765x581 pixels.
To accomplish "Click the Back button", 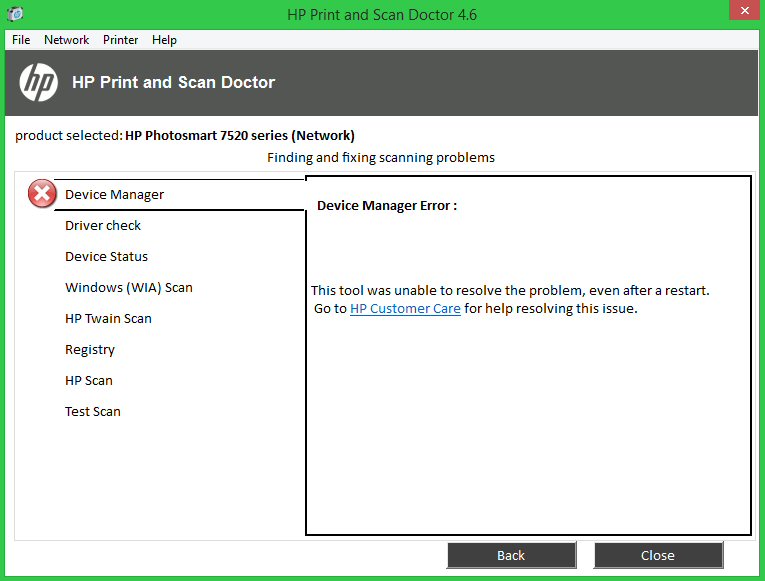I will (x=511, y=555).
